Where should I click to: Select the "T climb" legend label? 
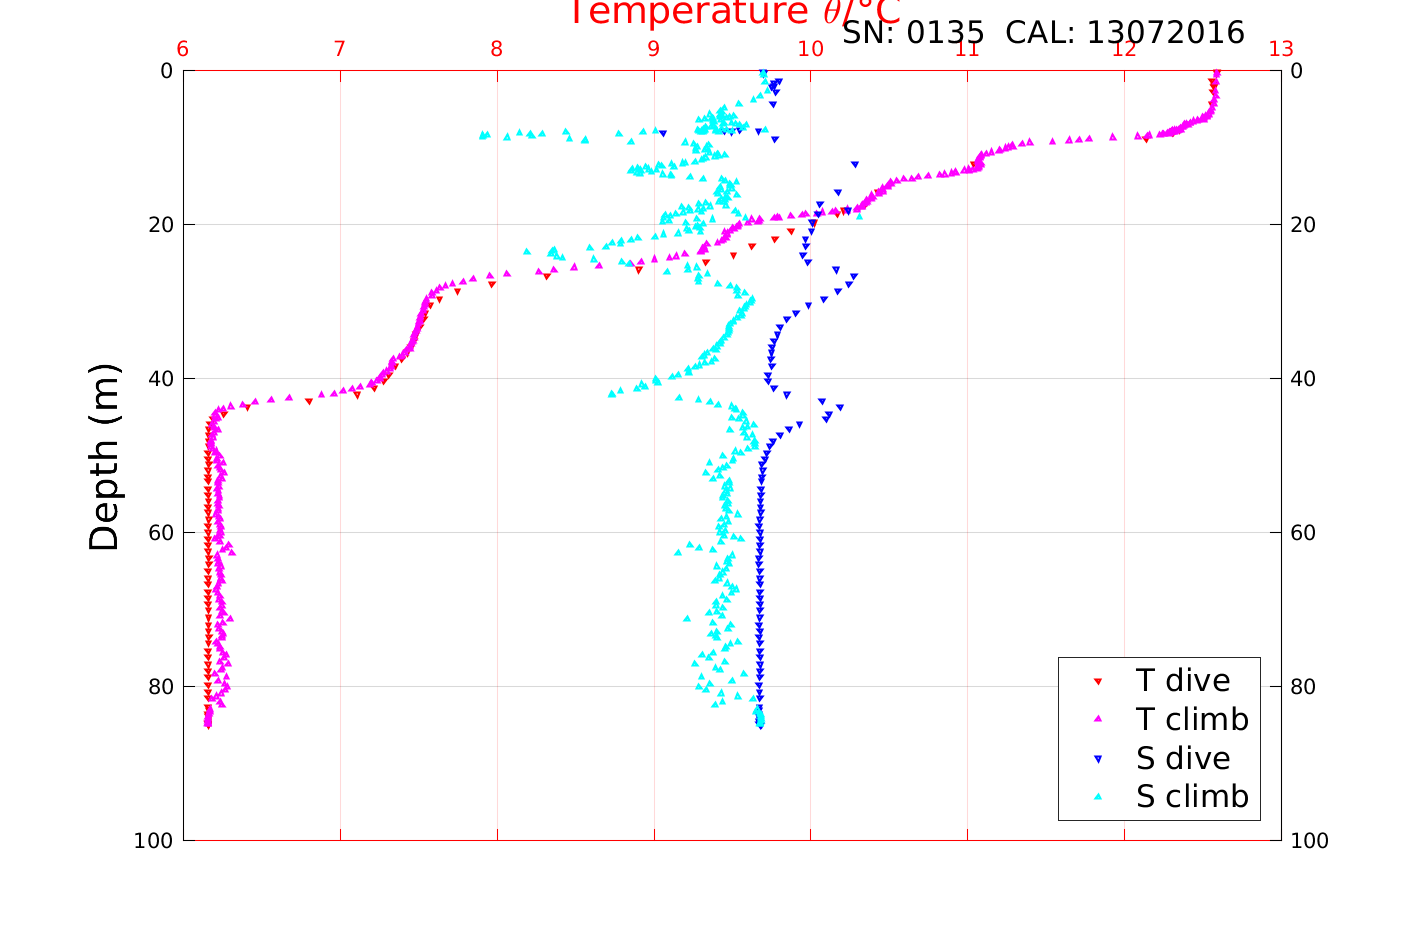[x=1192, y=719]
